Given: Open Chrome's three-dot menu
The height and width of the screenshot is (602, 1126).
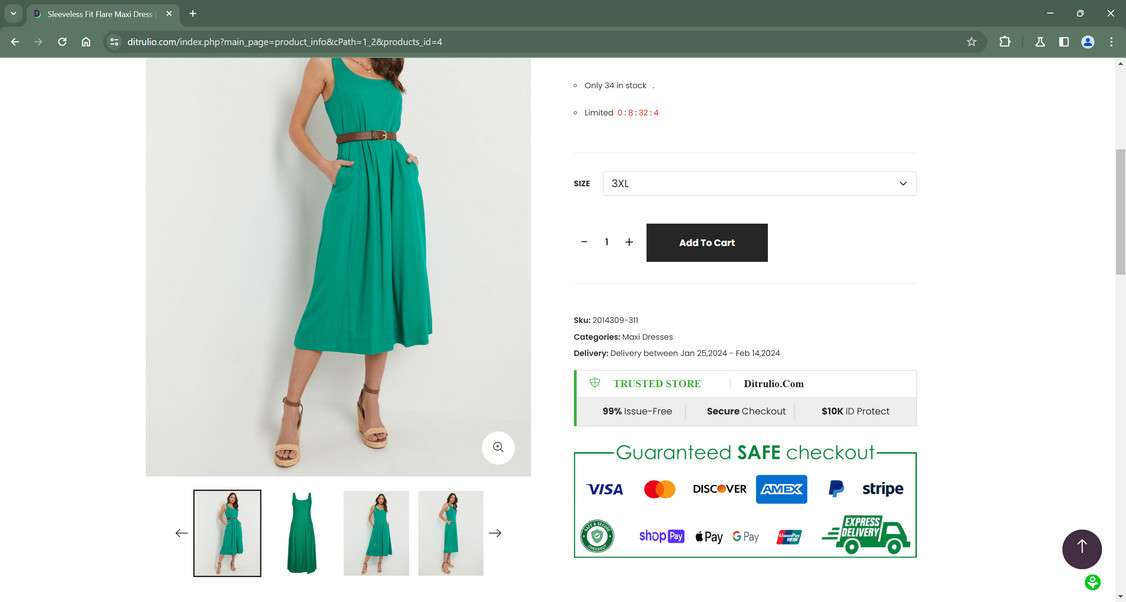Looking at the screenshot, I should pyautogui.click(x=1111, y=42).
